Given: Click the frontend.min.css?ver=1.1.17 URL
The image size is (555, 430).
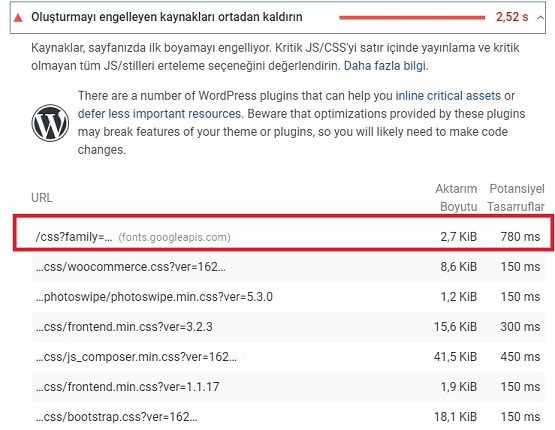Looking at the screenshot, I should (127, 386).
